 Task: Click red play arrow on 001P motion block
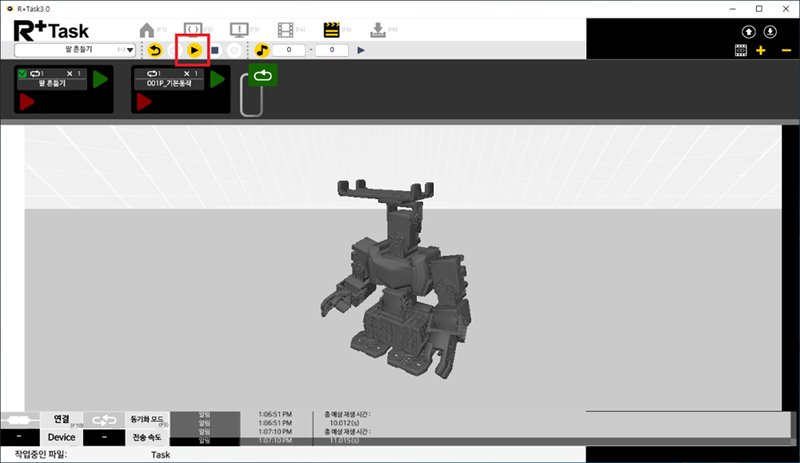click(x=143, y=103)
